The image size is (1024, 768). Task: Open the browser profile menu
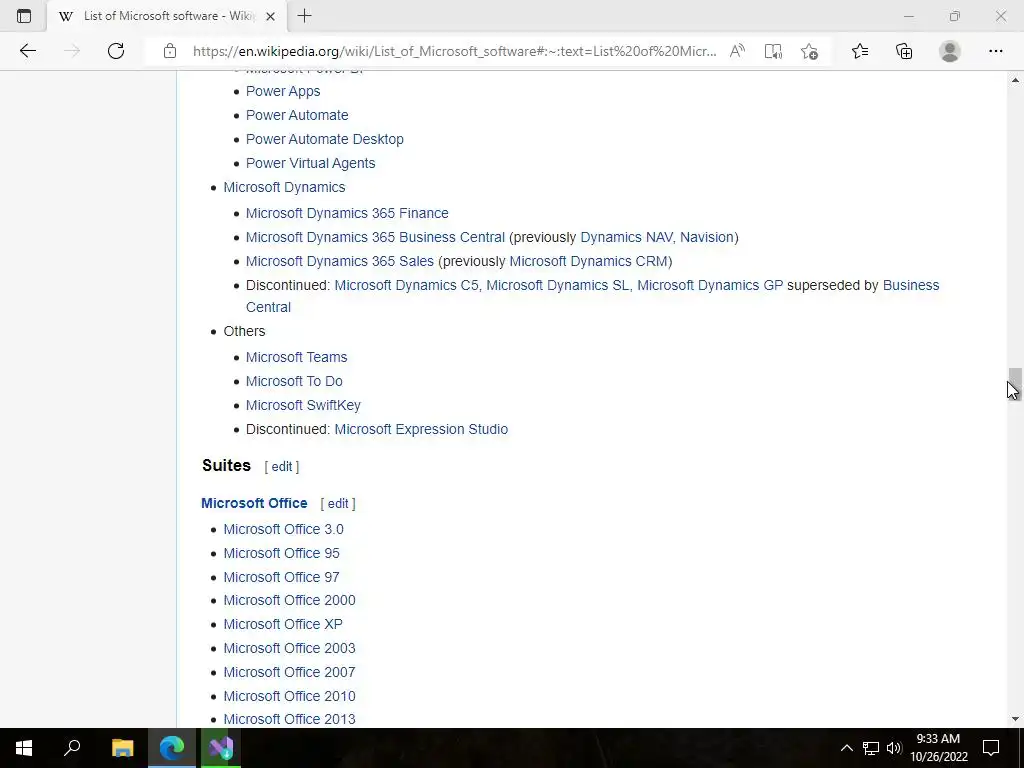click(950, 51)
